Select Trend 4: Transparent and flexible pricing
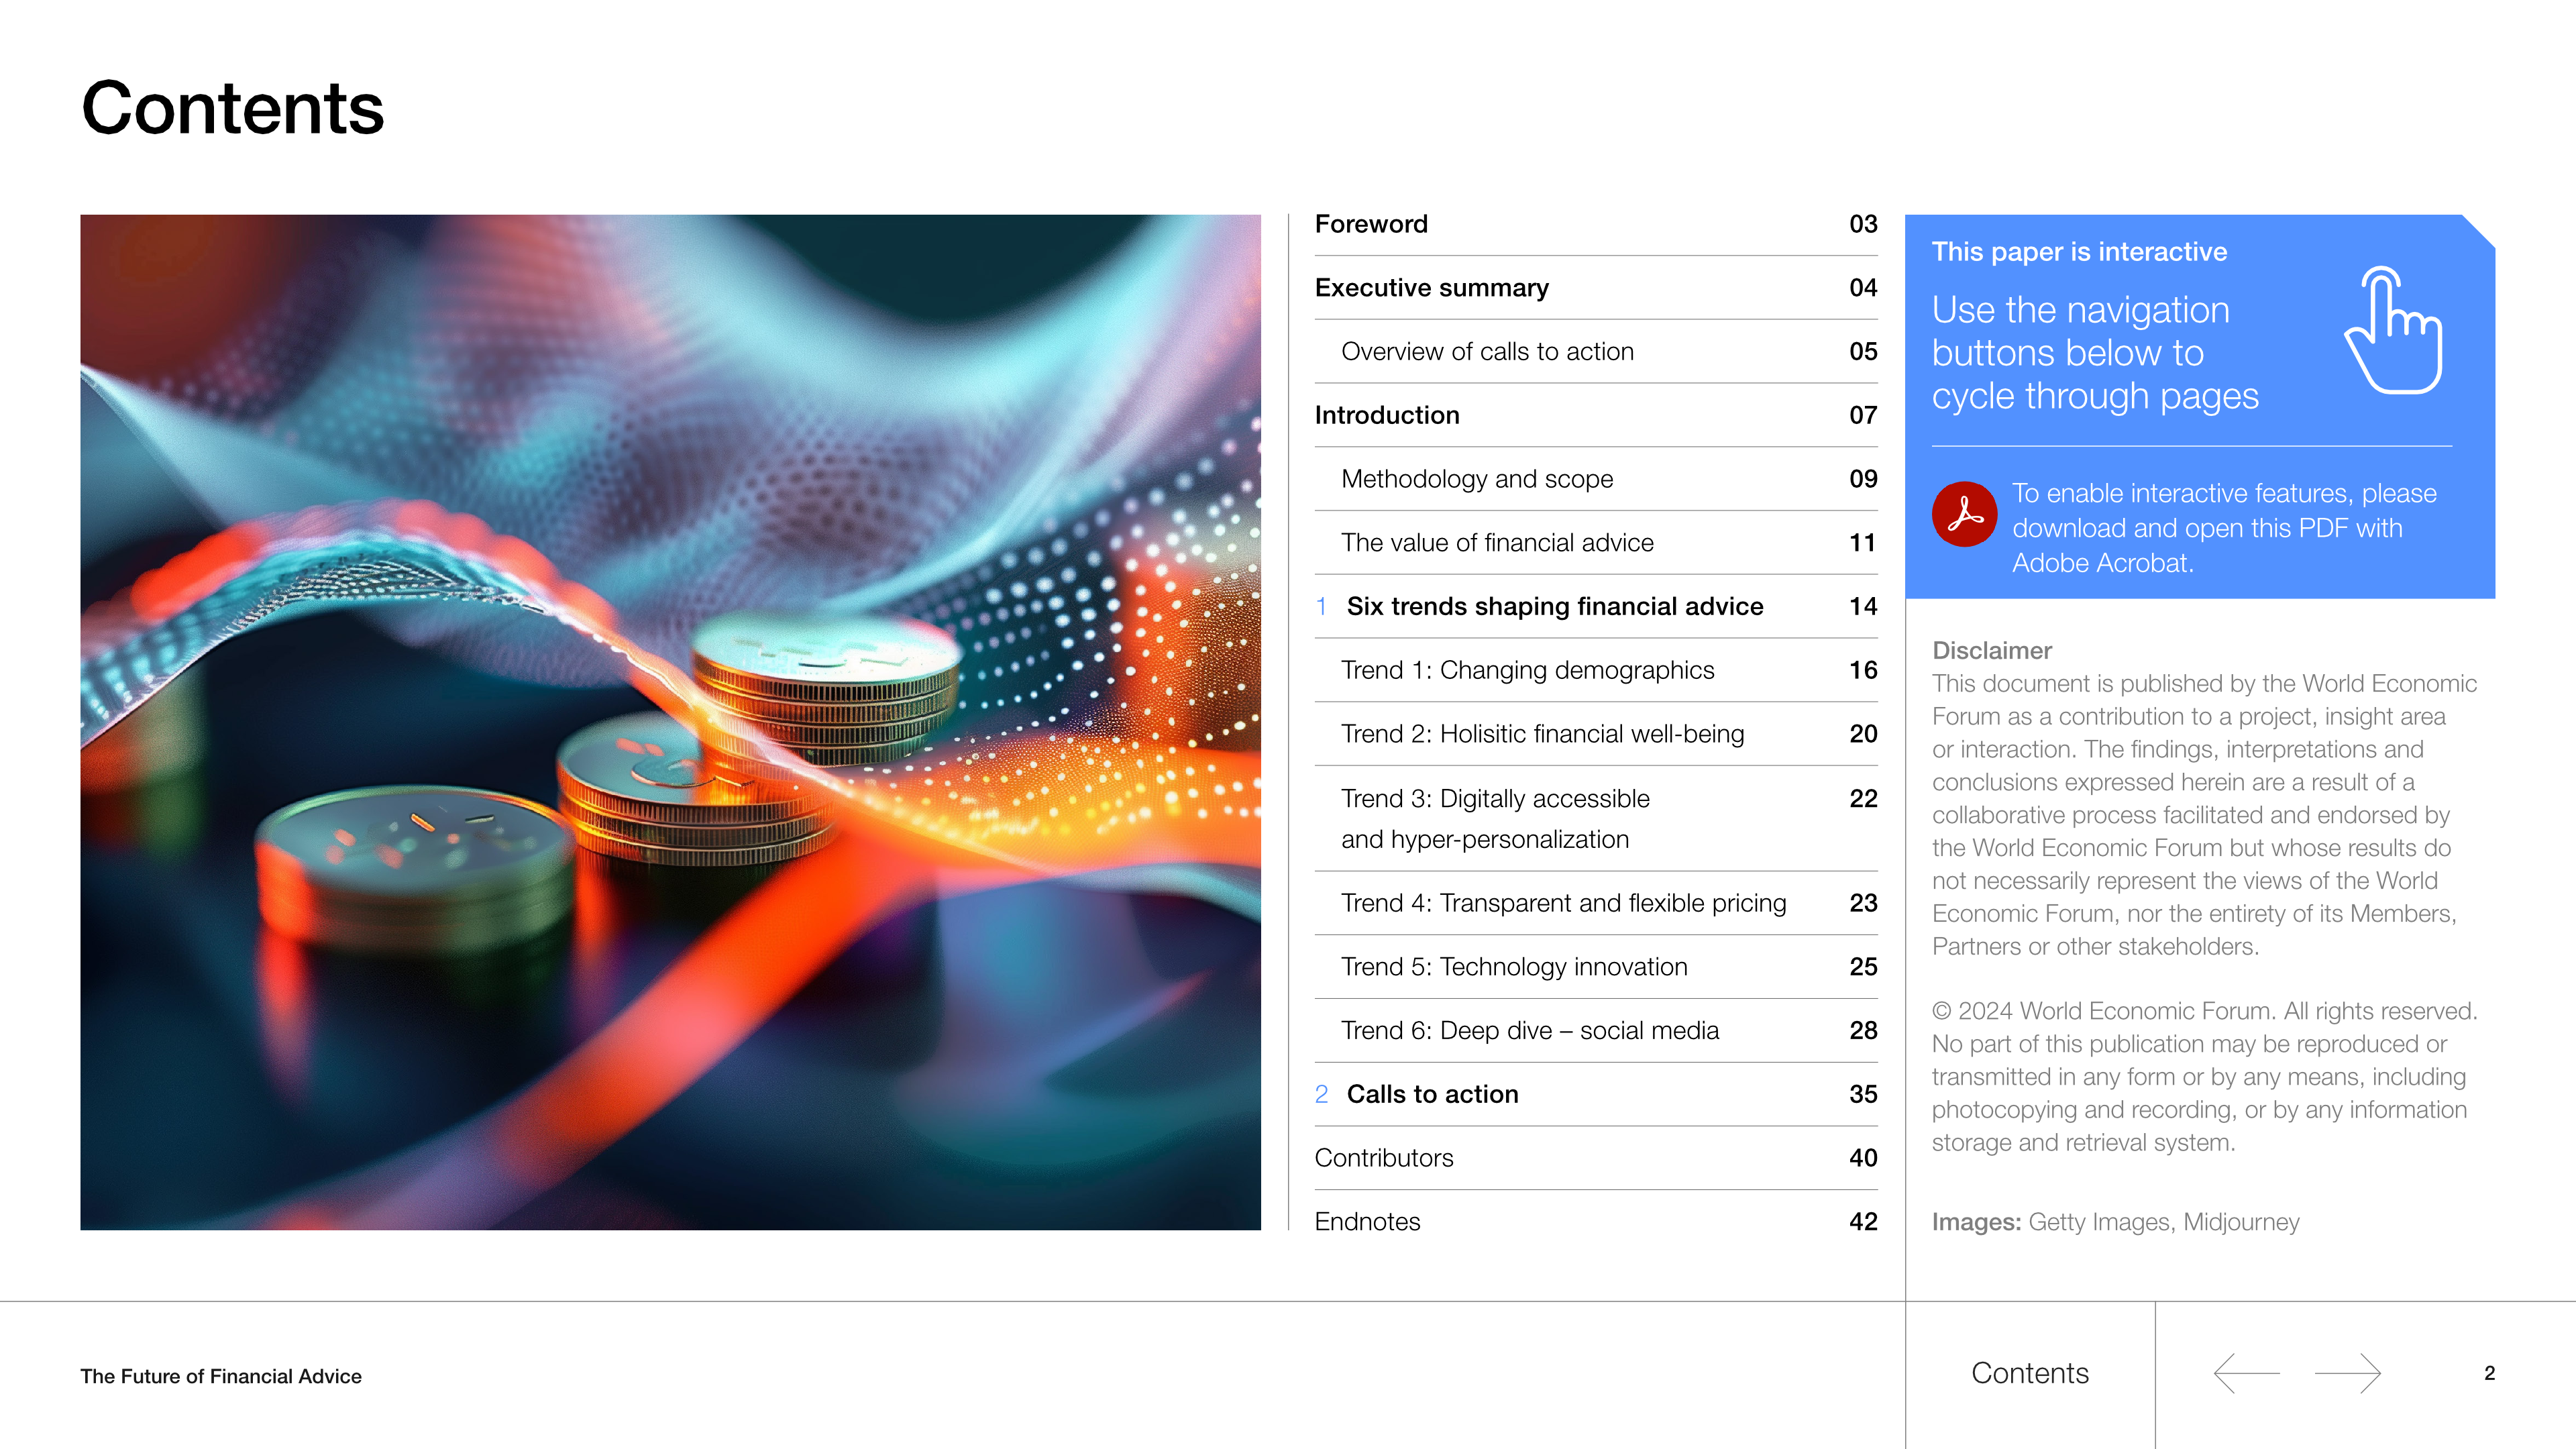Screen dimensions: 2576x1449 click(x=1596, y=903)
